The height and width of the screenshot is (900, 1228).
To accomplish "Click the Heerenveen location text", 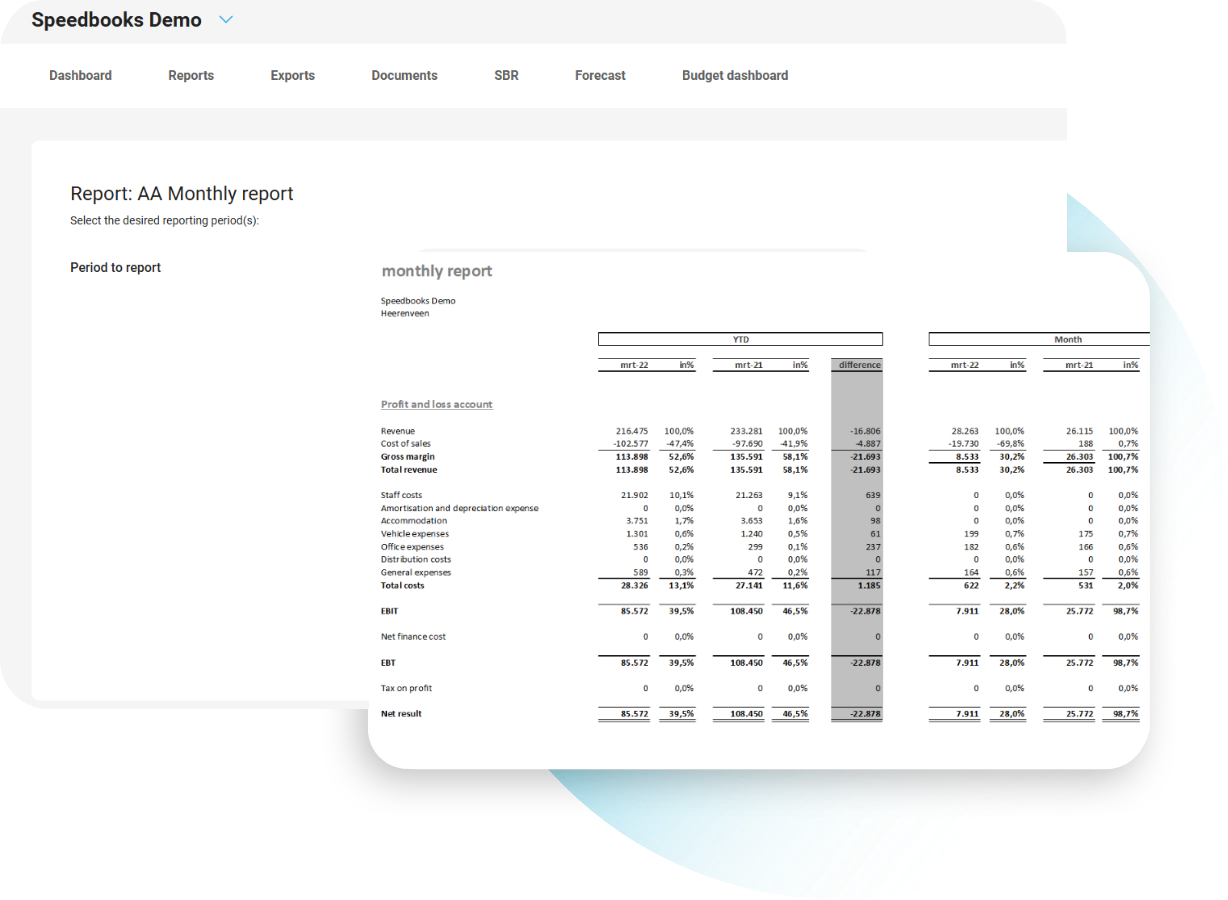I will (x=405, y=313).
